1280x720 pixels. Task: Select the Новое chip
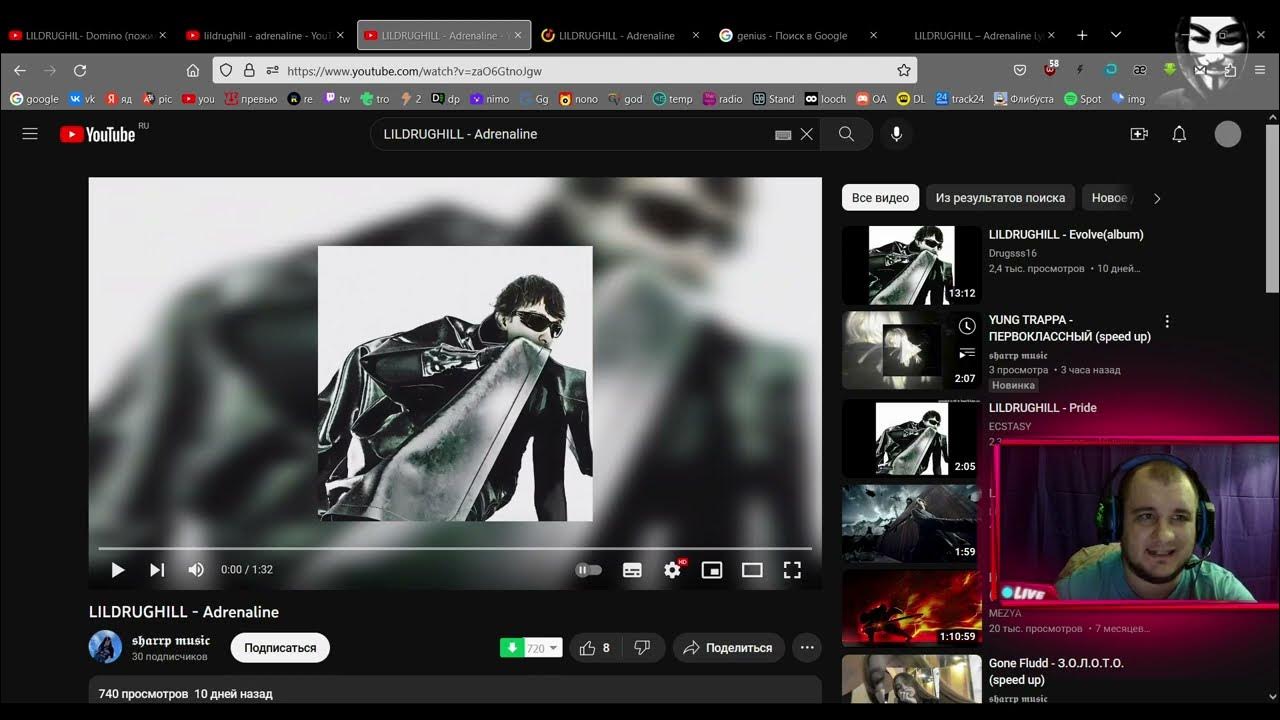[1110, 198]
